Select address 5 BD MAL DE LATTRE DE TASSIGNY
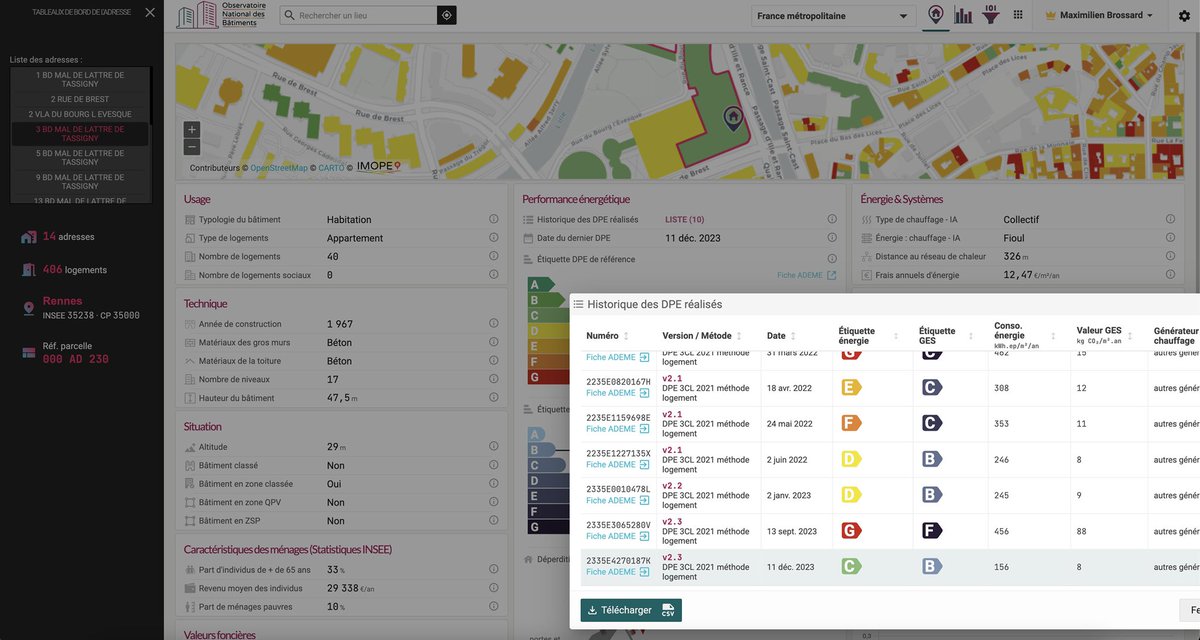The image size is (1200, 640). click(80, 158)
